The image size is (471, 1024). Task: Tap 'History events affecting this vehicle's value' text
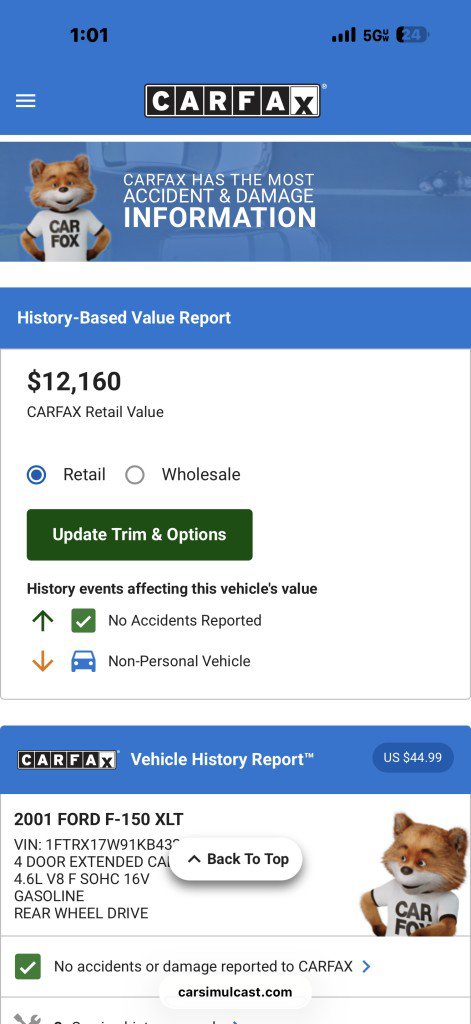(172, 588)
